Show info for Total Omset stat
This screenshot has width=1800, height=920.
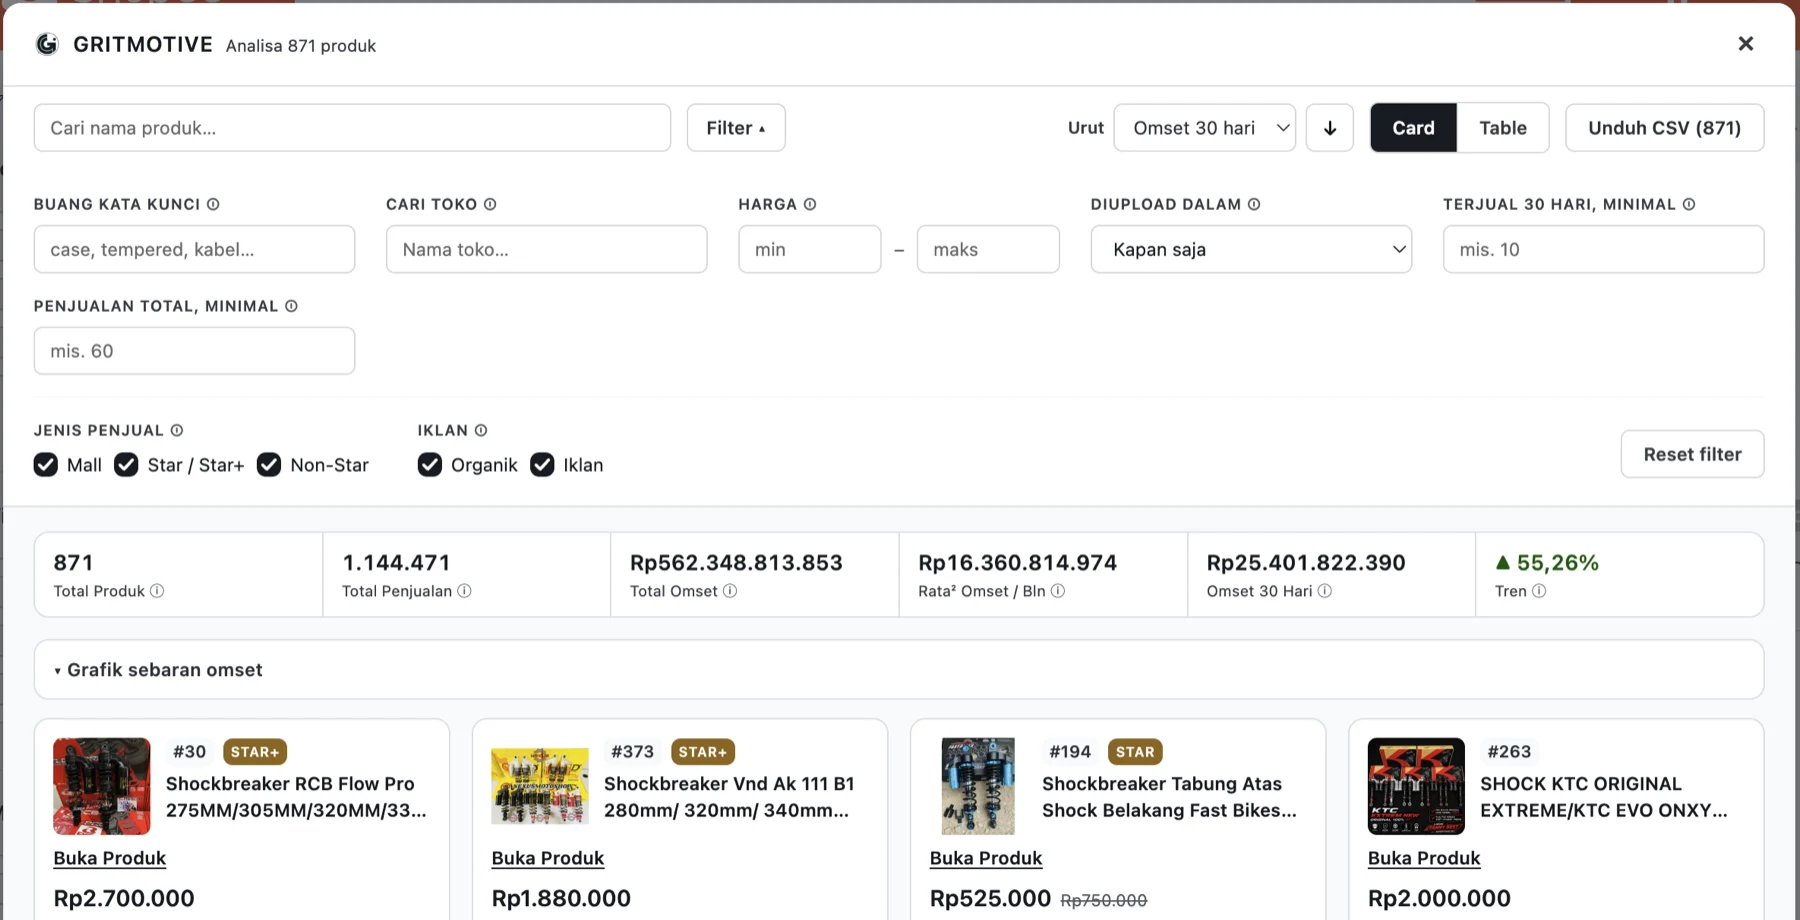(730, 591)
